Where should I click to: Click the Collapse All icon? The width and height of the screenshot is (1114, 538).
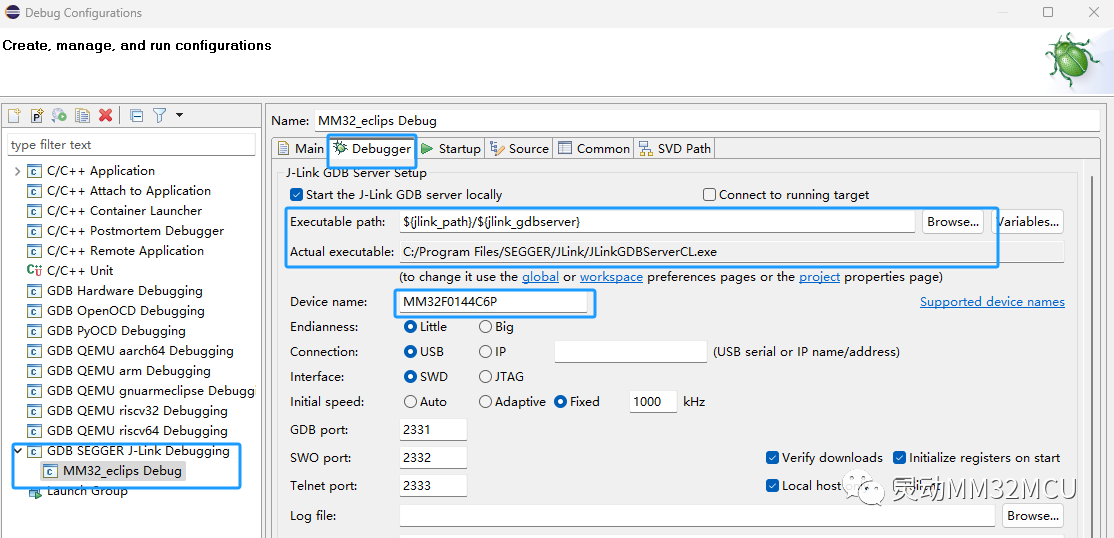coord(137,116)
